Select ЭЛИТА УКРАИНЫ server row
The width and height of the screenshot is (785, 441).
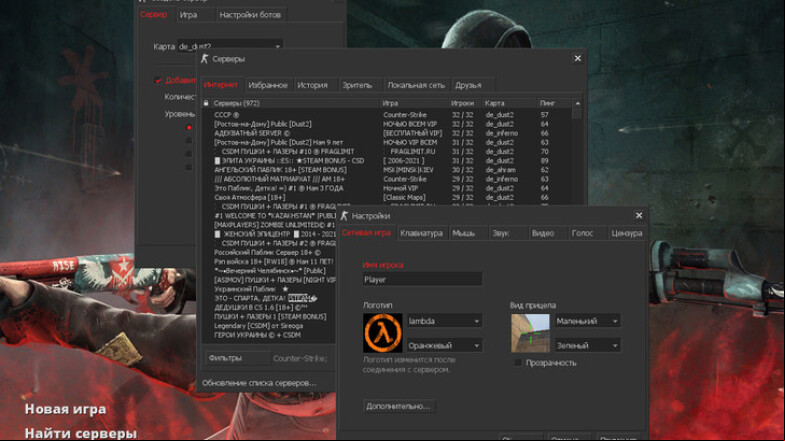[x=386, y=161]
